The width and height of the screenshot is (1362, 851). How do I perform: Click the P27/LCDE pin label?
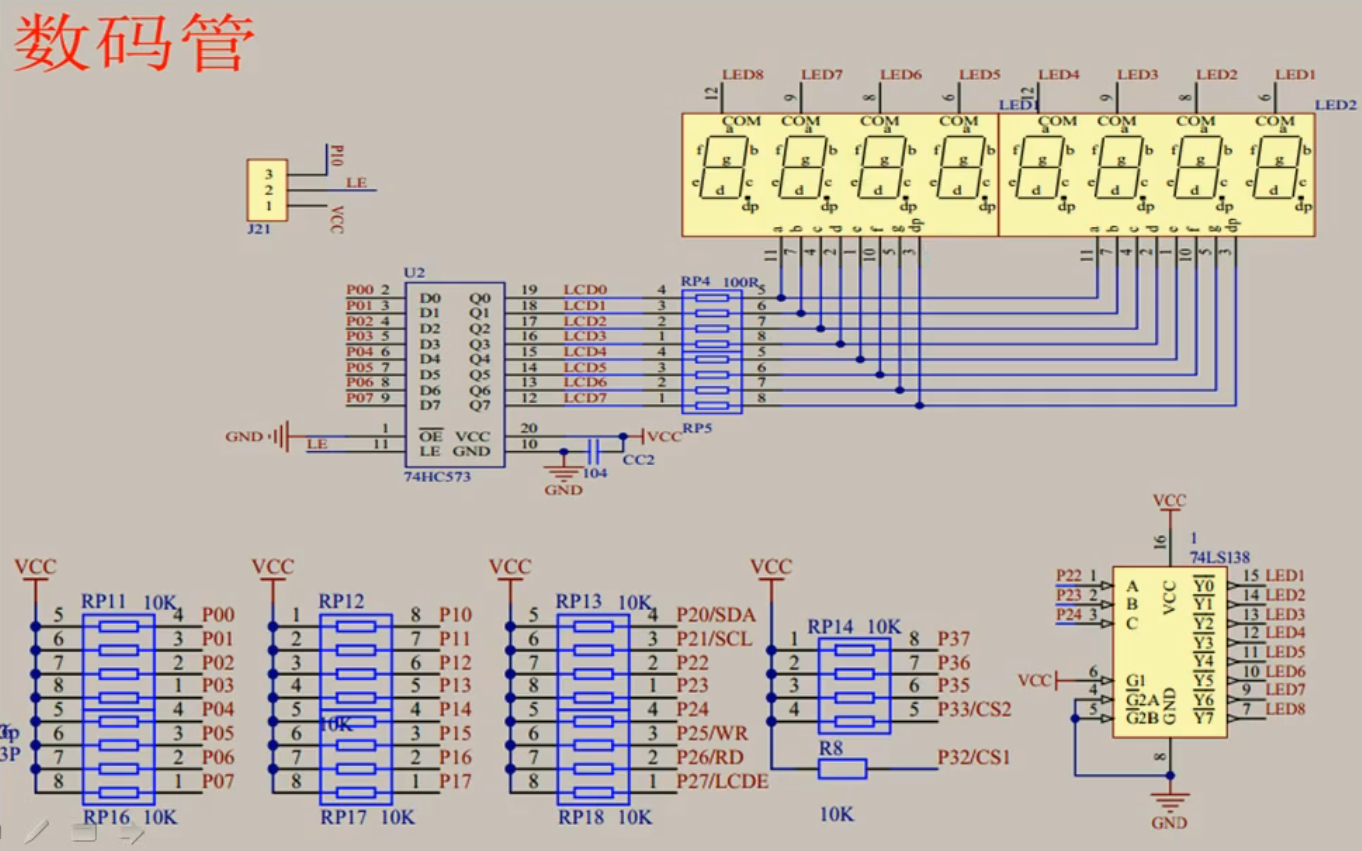722,781
